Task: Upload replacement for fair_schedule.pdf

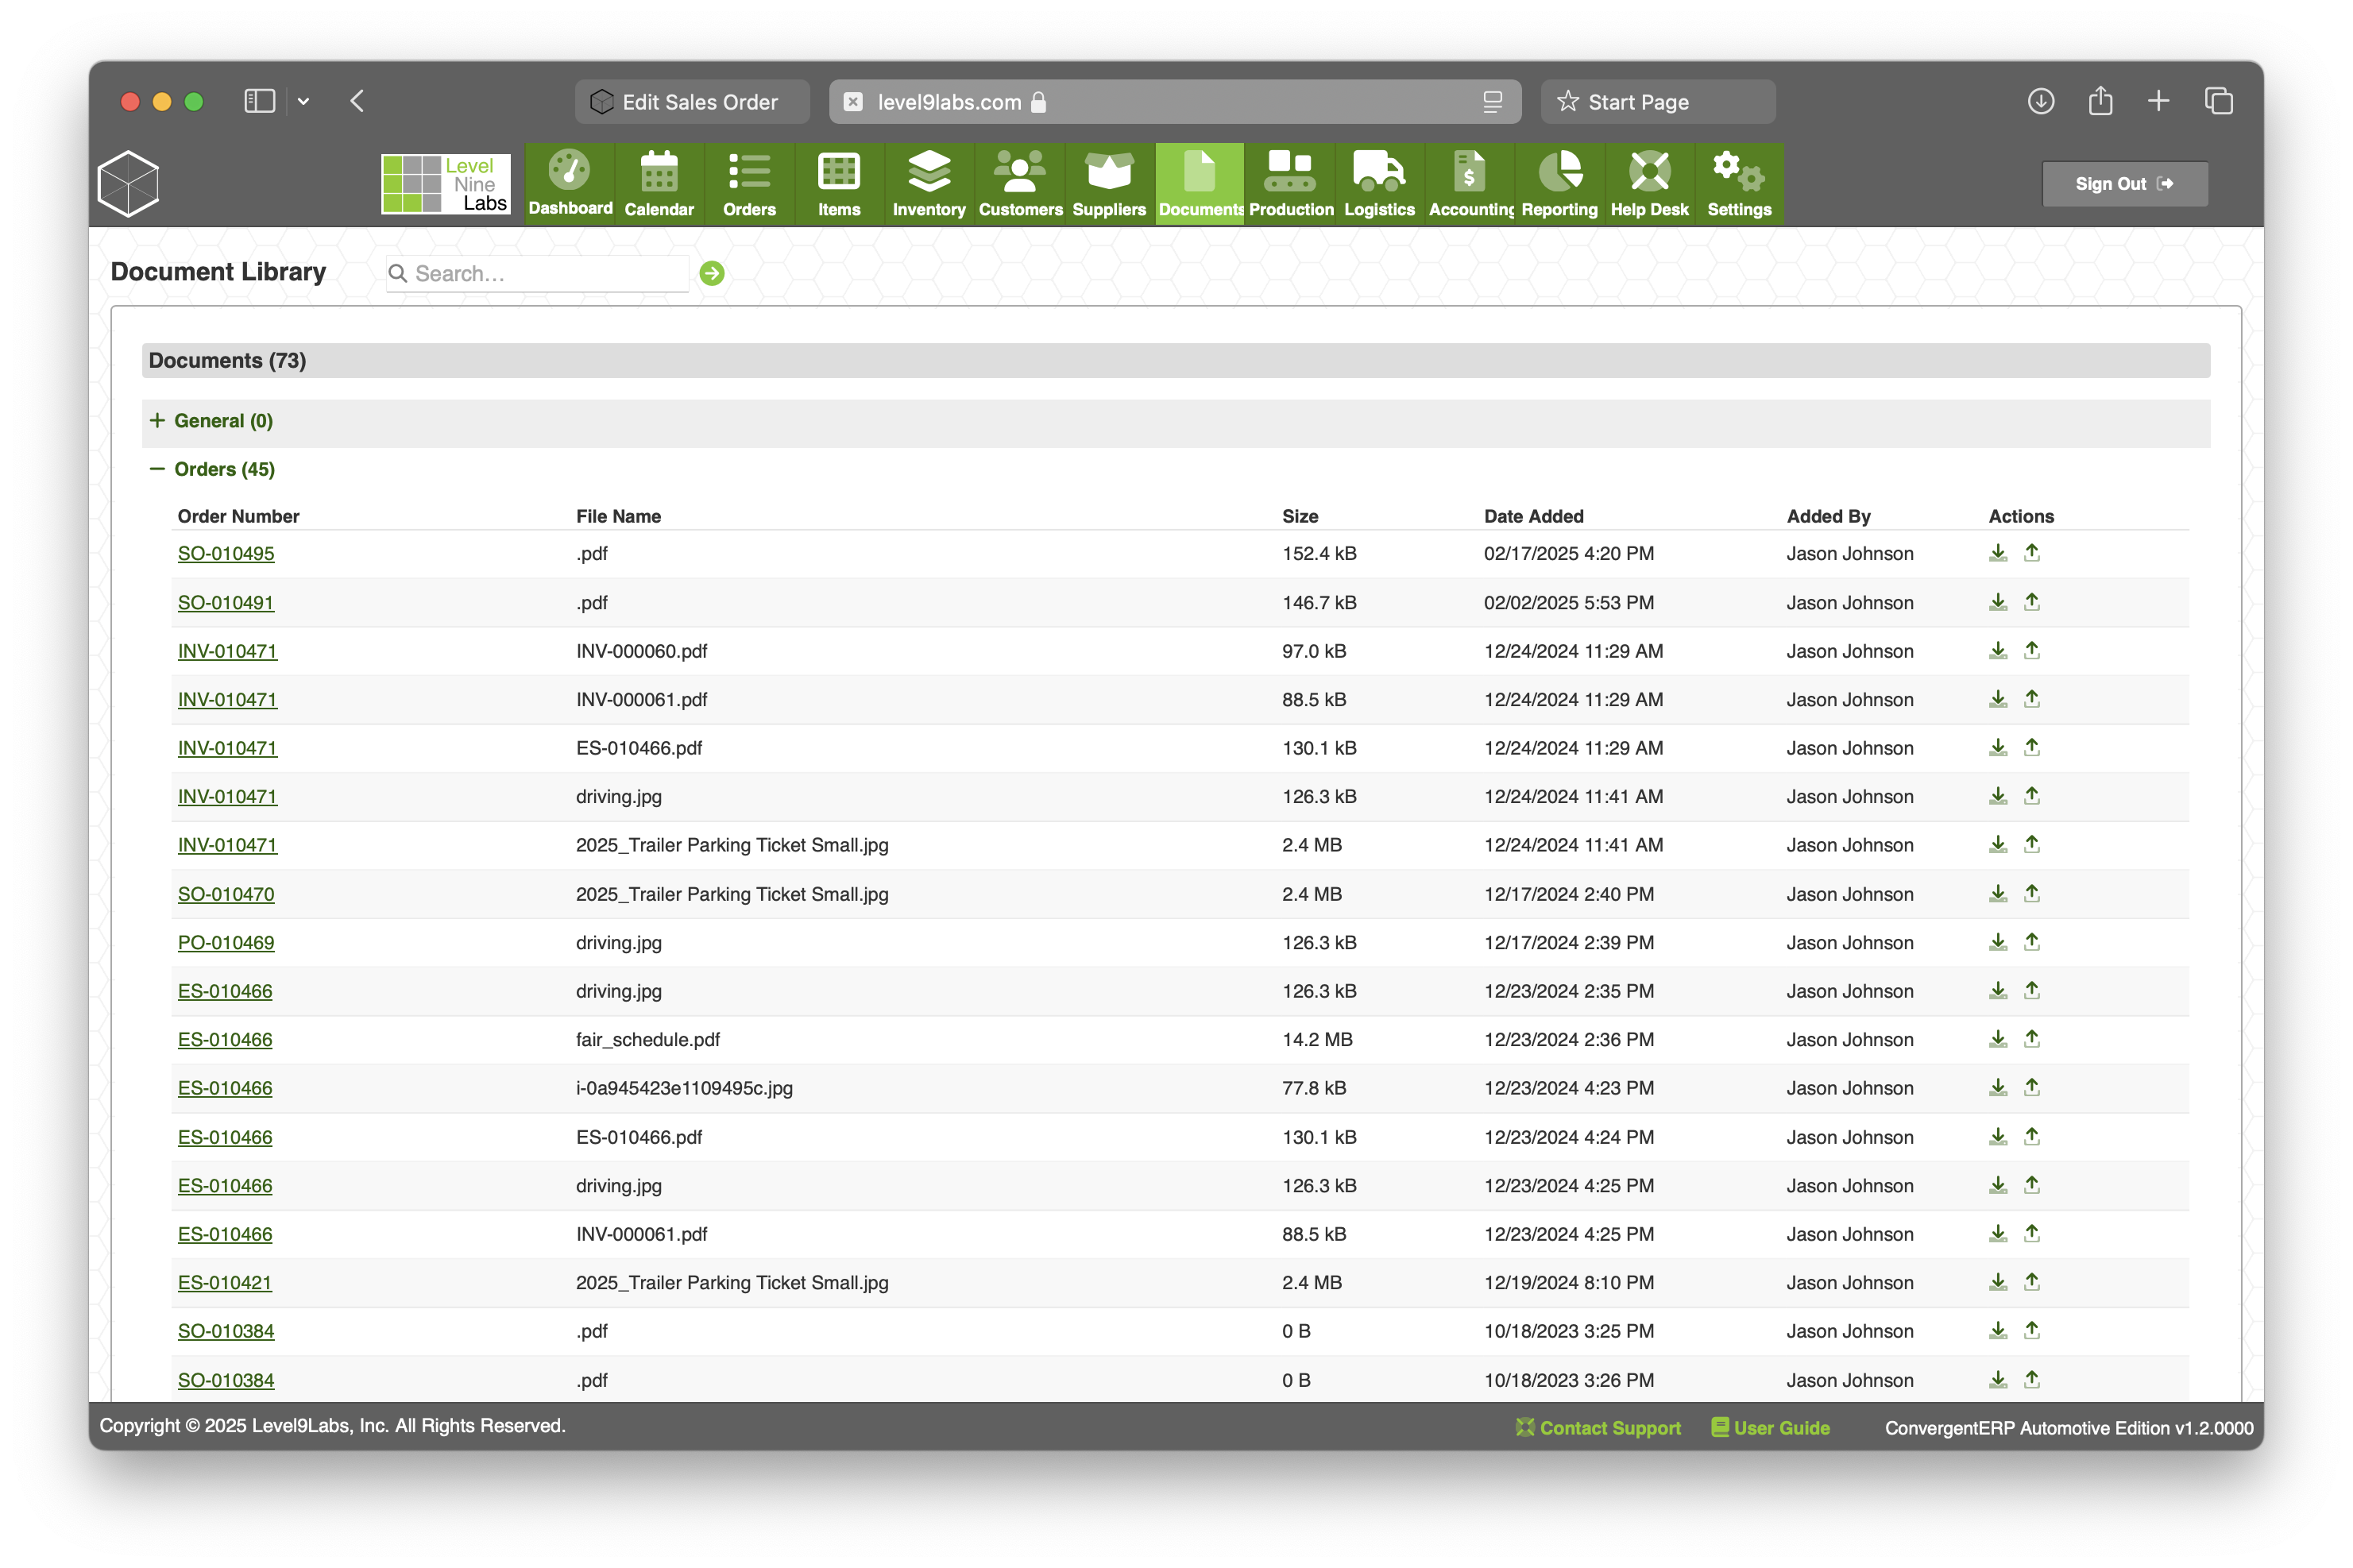Action: 2031,1039
